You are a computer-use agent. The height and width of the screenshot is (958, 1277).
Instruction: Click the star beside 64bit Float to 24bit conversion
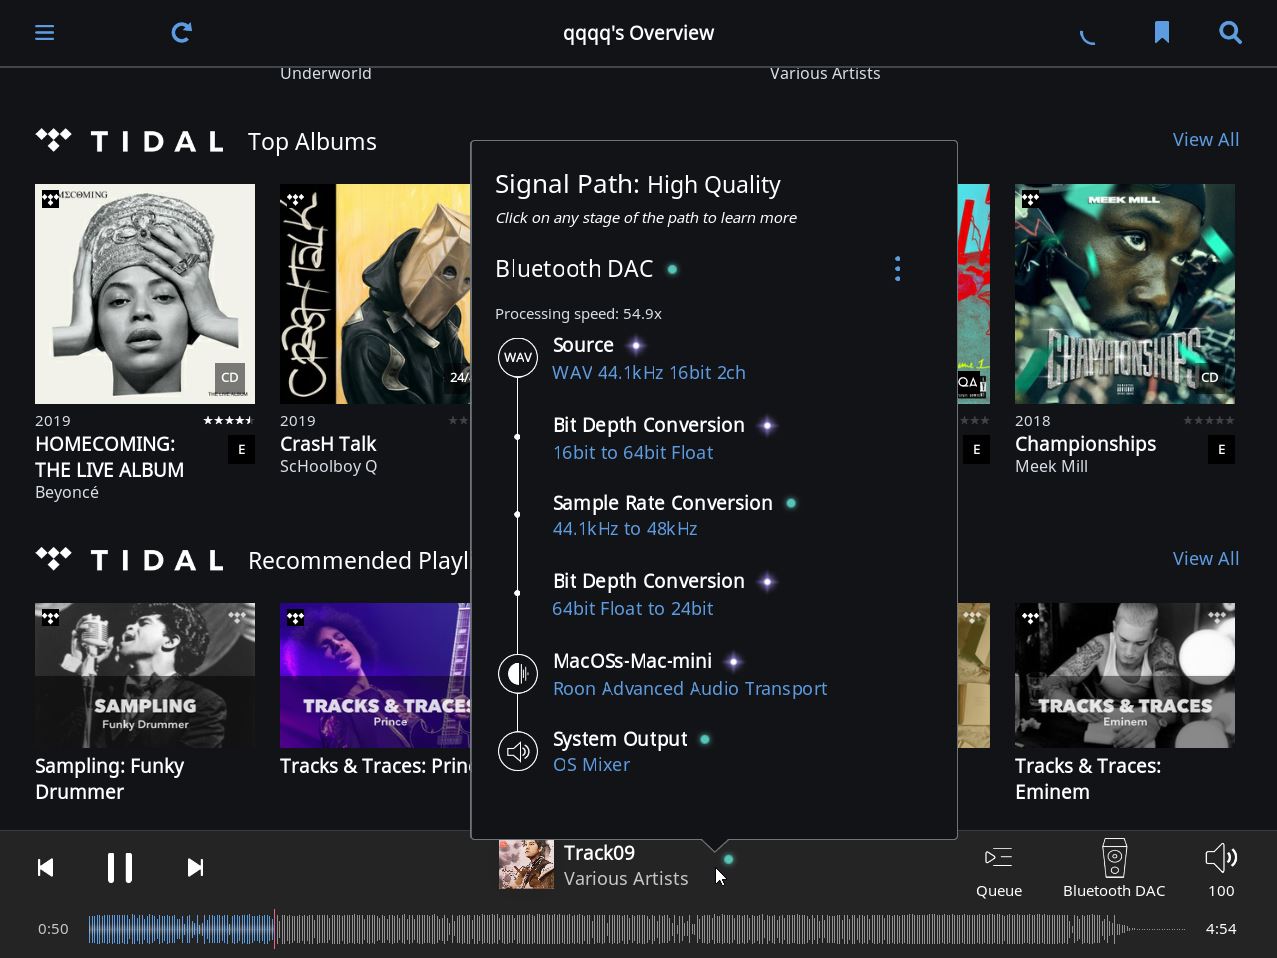[x=767, y=582]
